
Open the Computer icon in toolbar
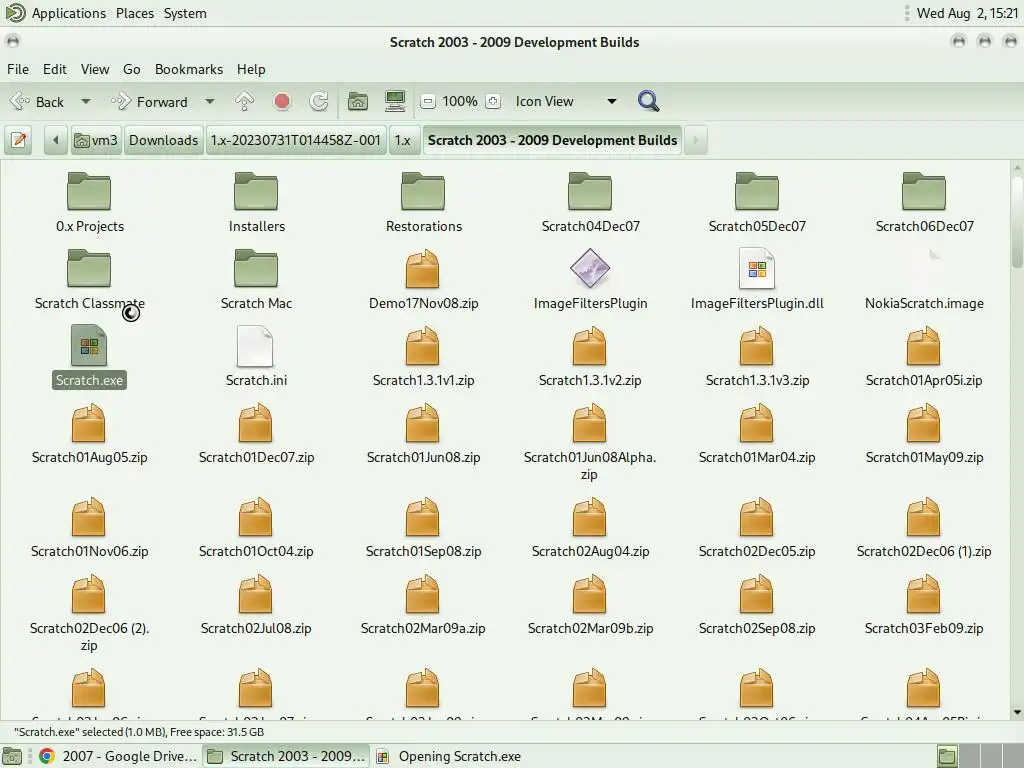pyautogui.click(x=395, y=101)
